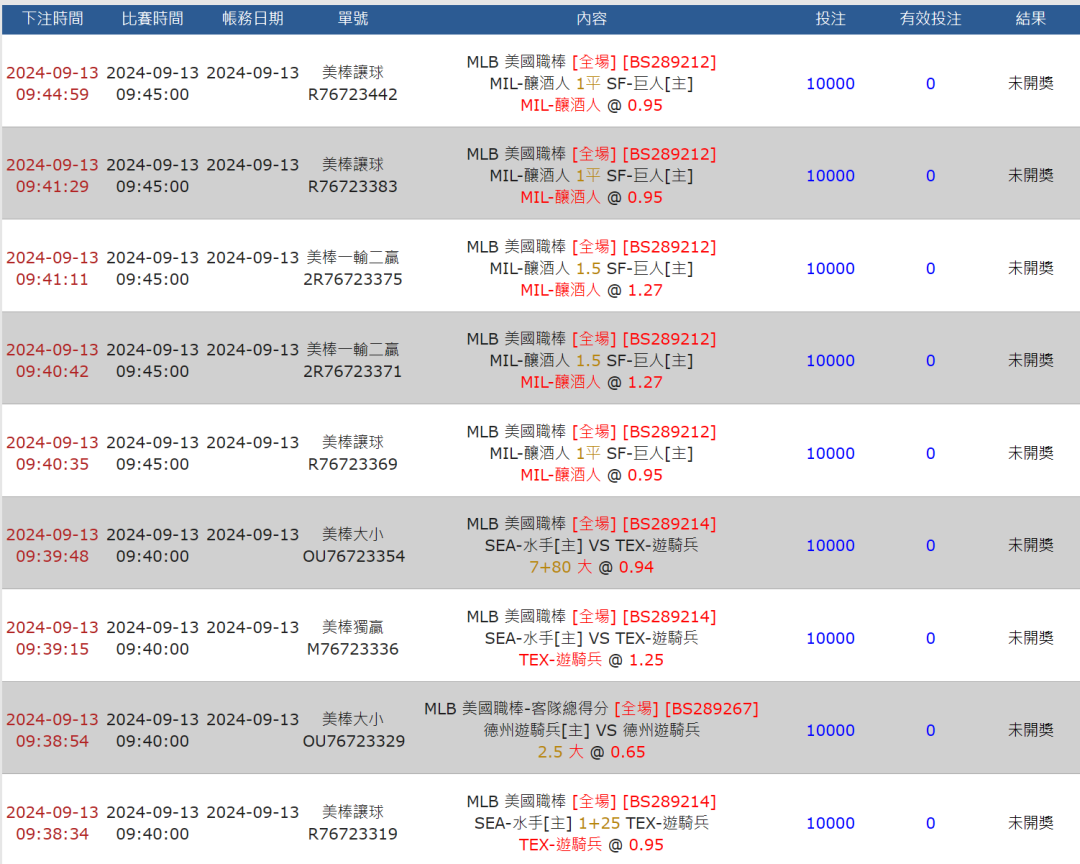Click odds line 7+80 大 @ 0.94
Image resolution: width=1080 pixels, height=864 pixels.
pyautogui.click(x=591, y=567)
